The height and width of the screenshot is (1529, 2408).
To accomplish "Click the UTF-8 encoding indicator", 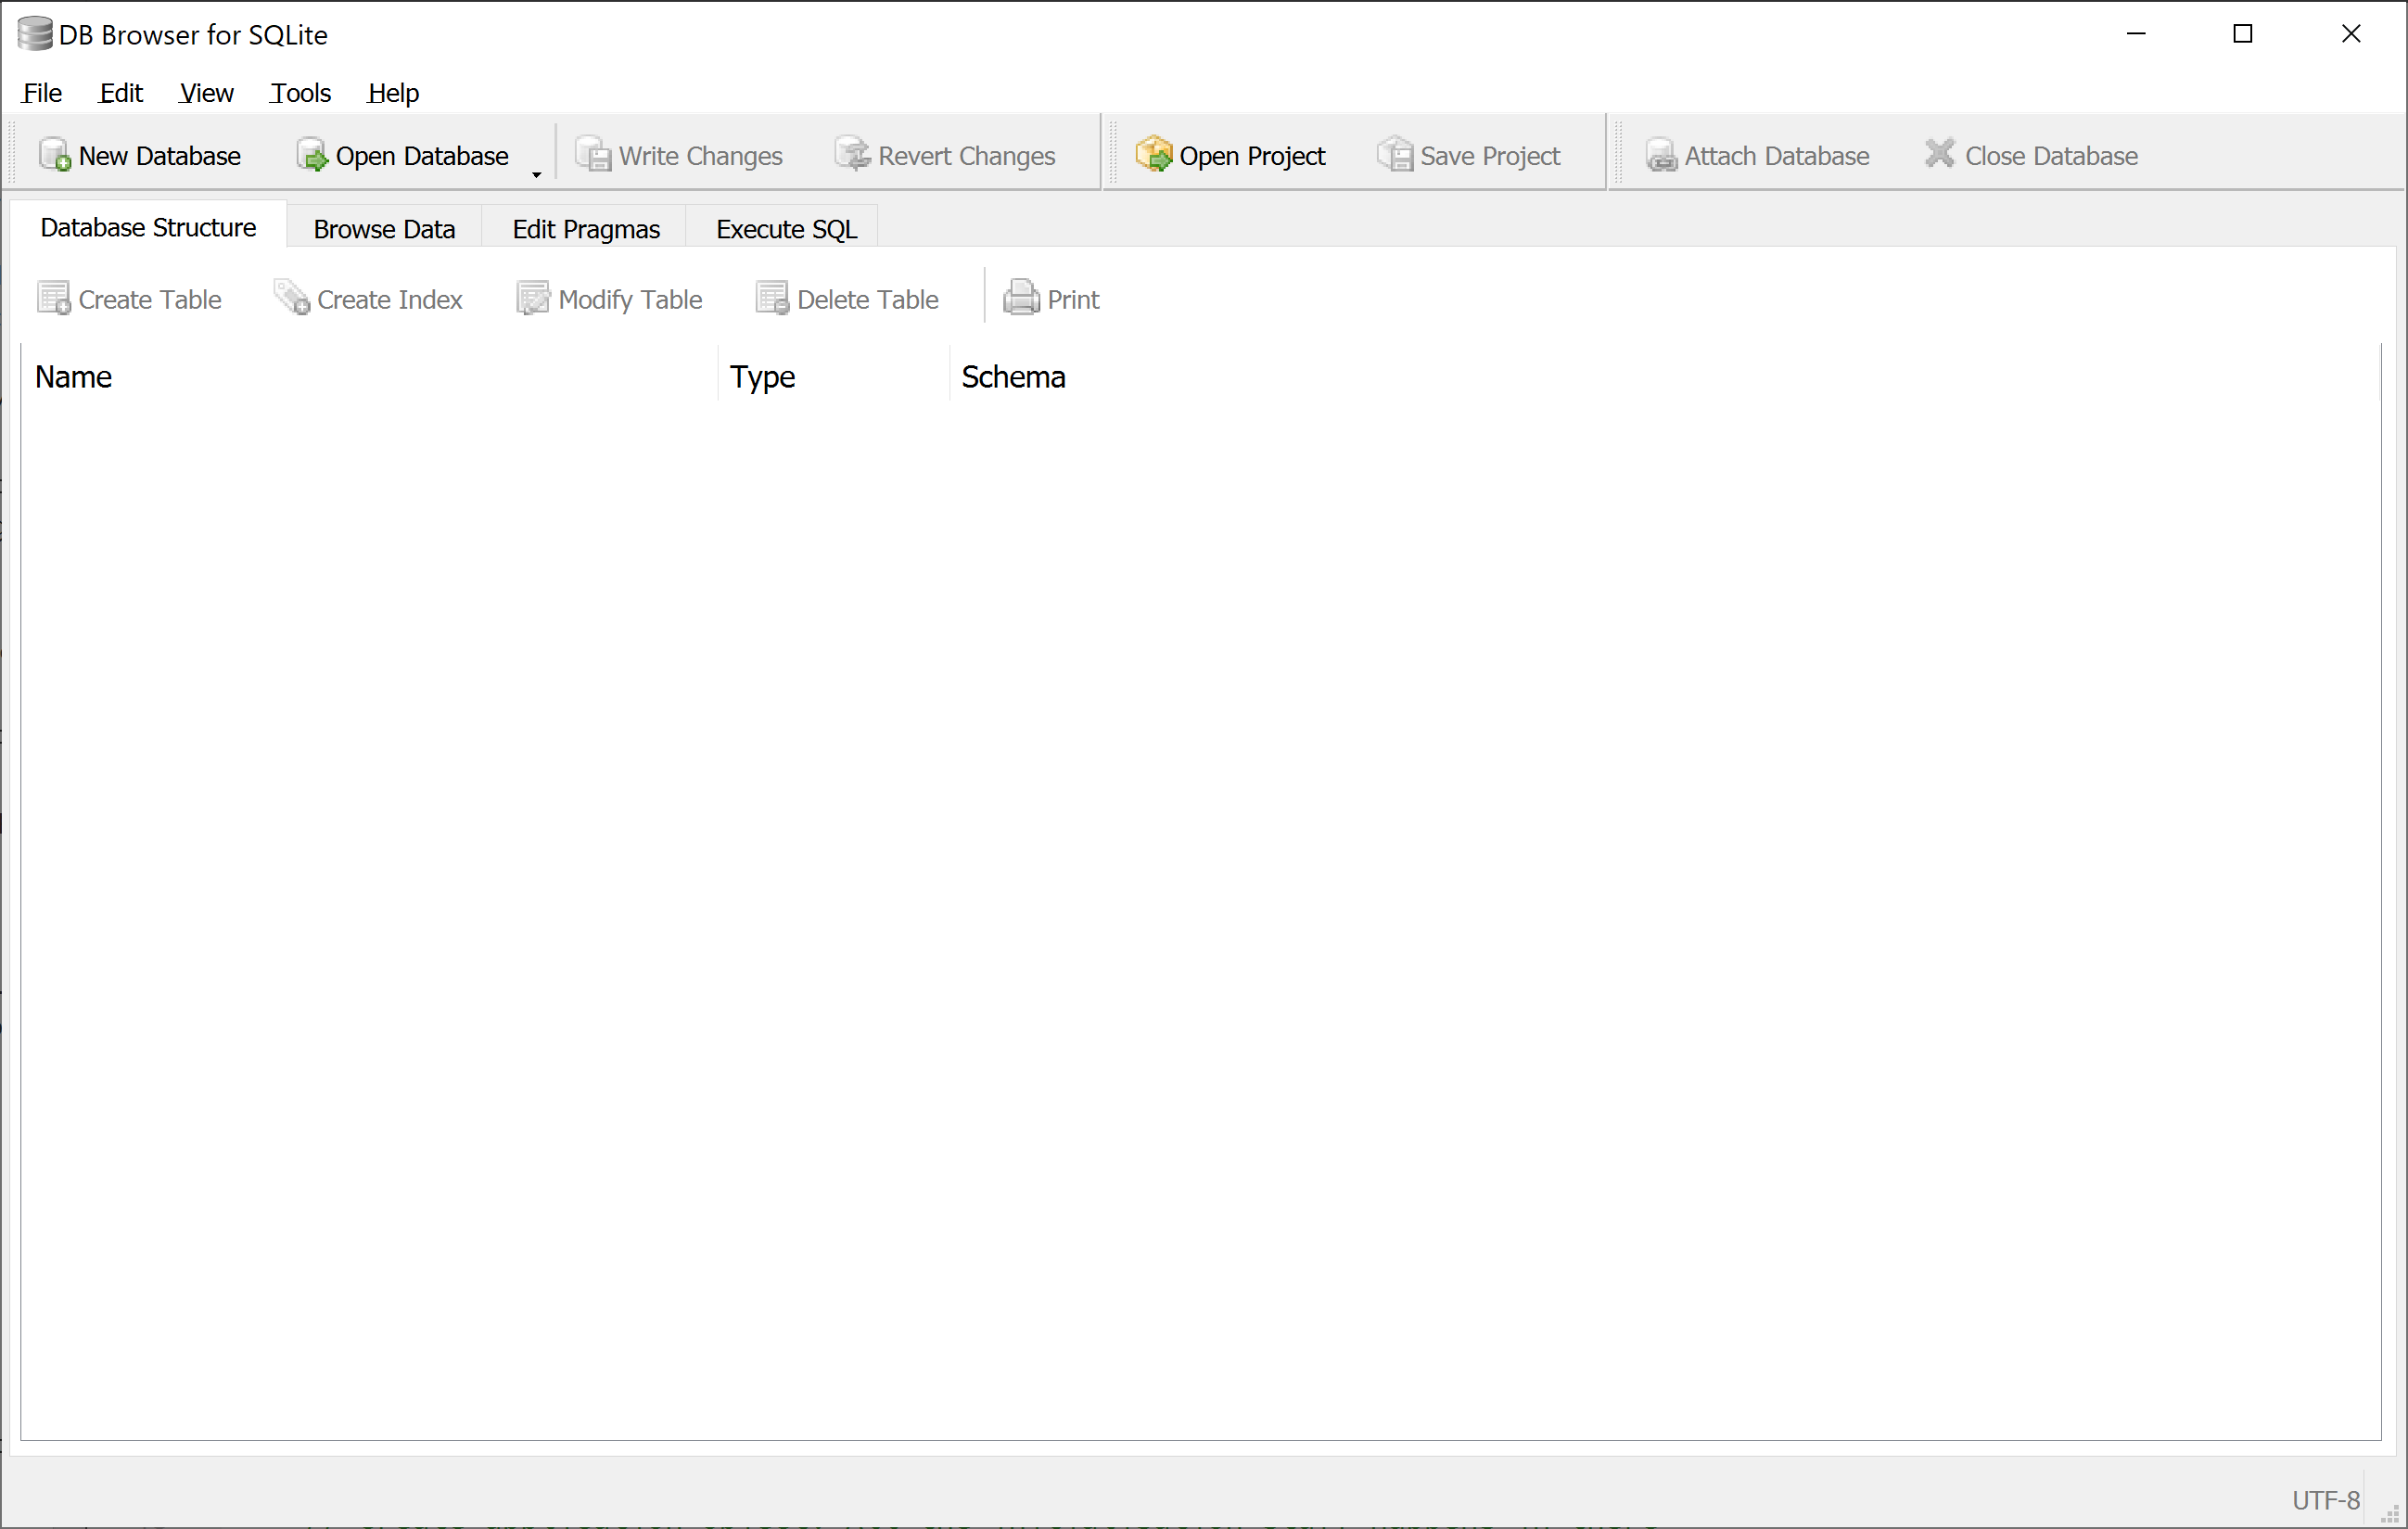I will pos(2324,1499).
